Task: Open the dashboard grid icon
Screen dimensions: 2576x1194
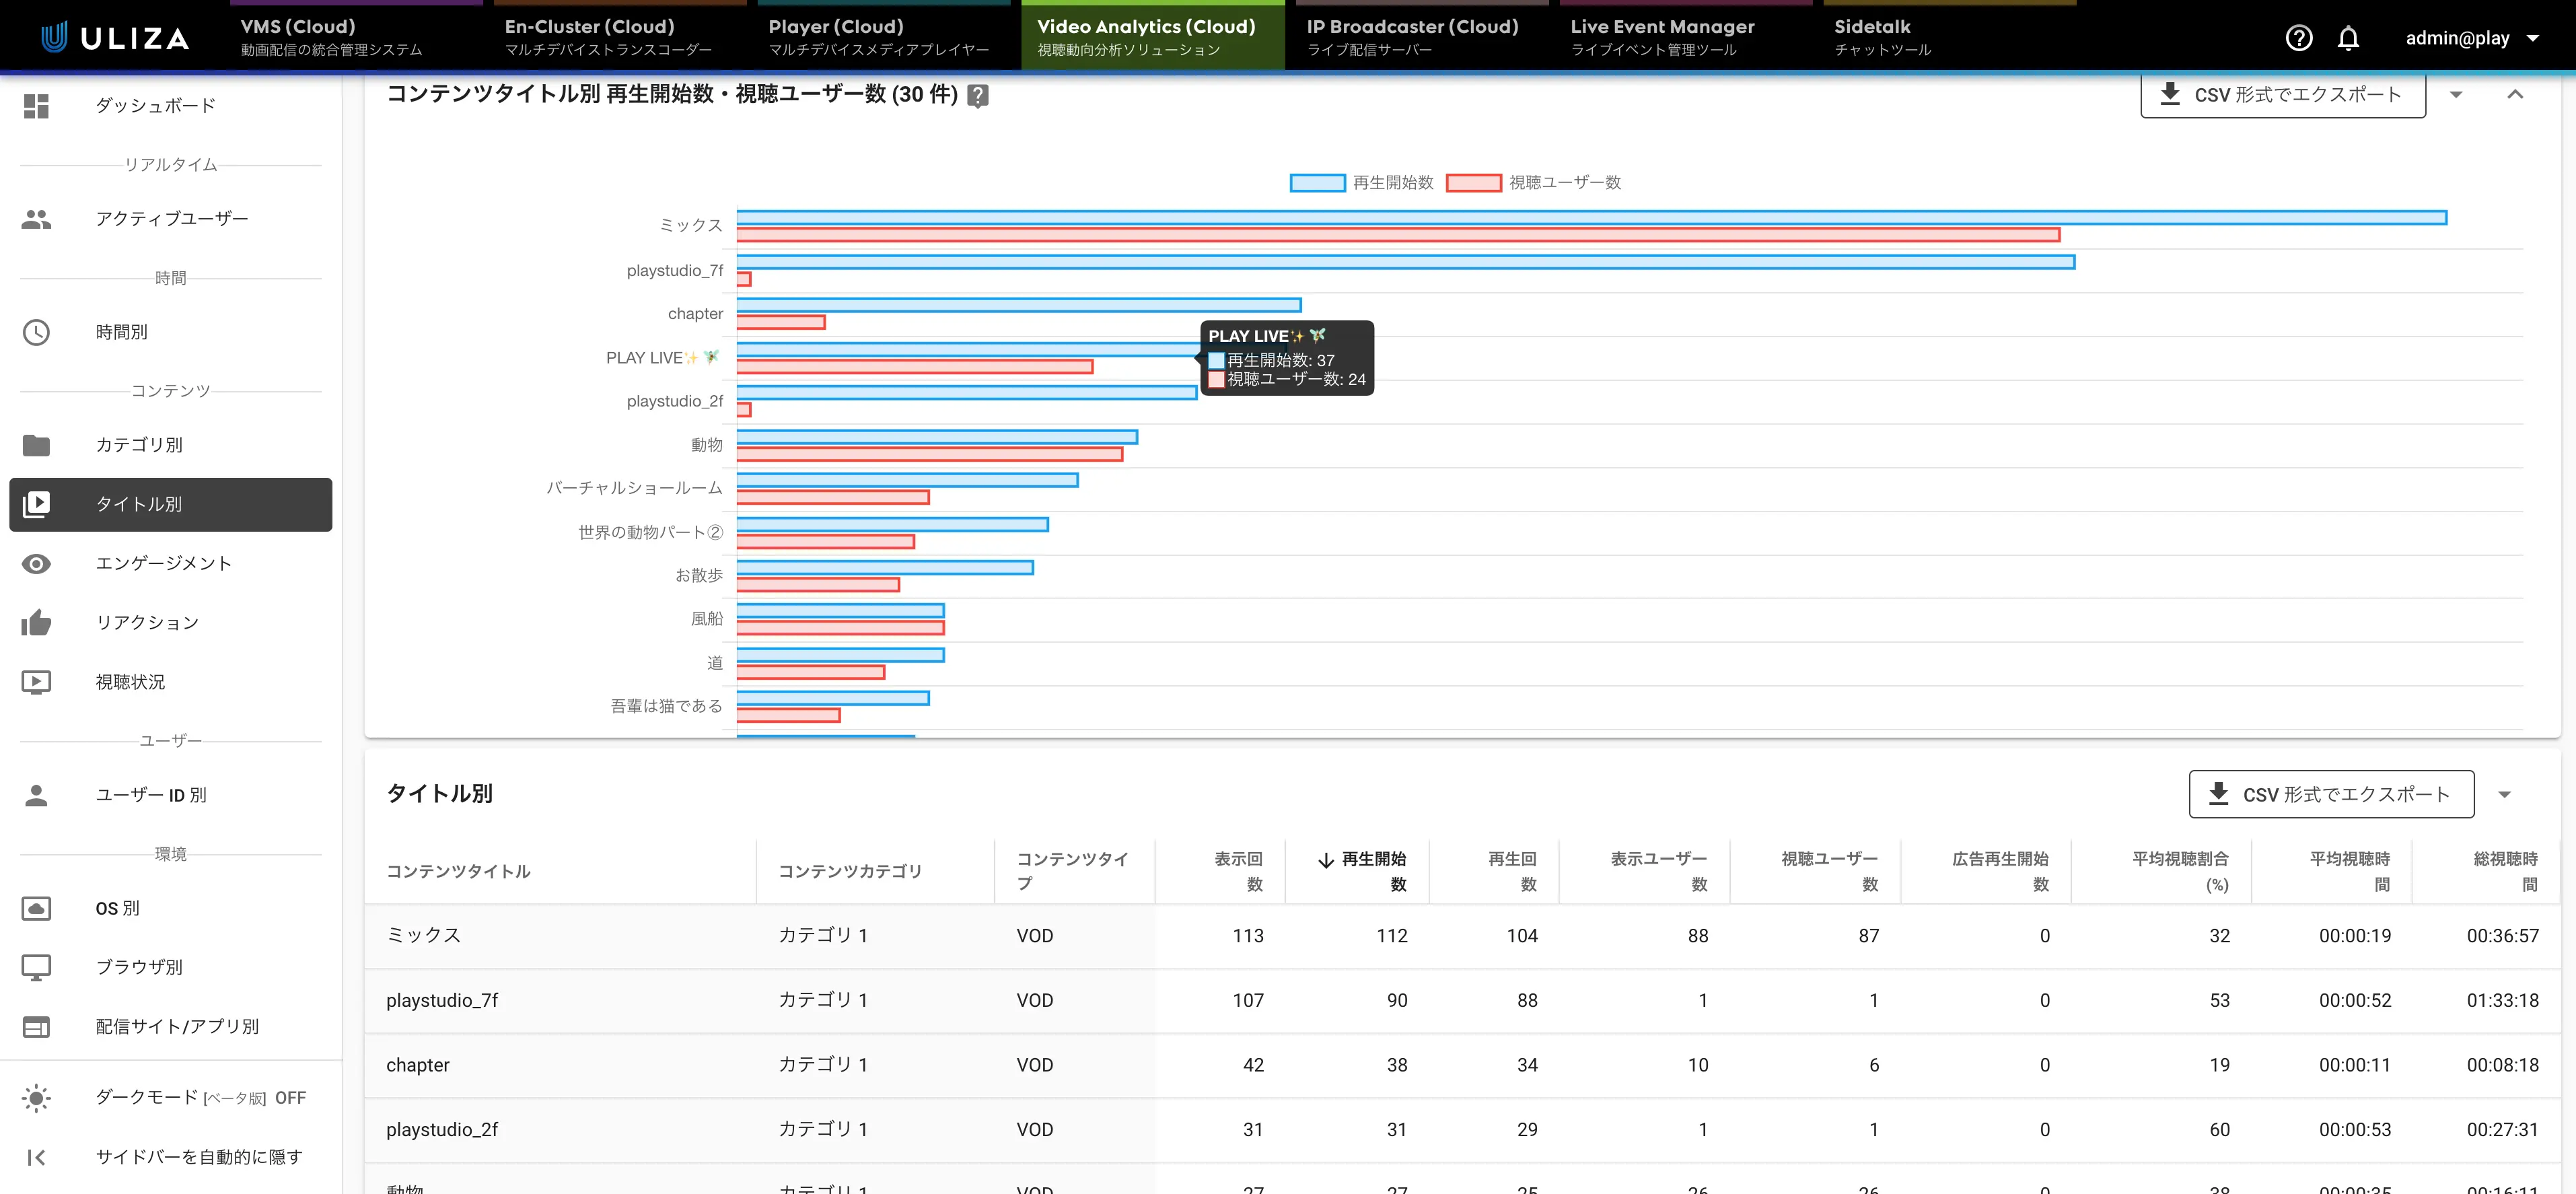Action: (x=36, y=106)
